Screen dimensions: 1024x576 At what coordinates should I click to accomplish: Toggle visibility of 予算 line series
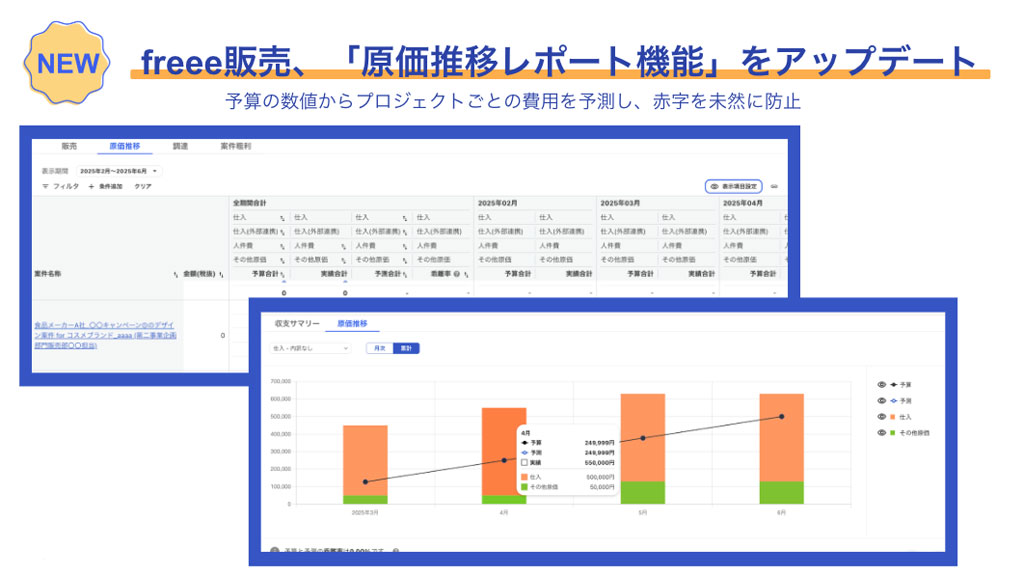[x=882, y=385]
